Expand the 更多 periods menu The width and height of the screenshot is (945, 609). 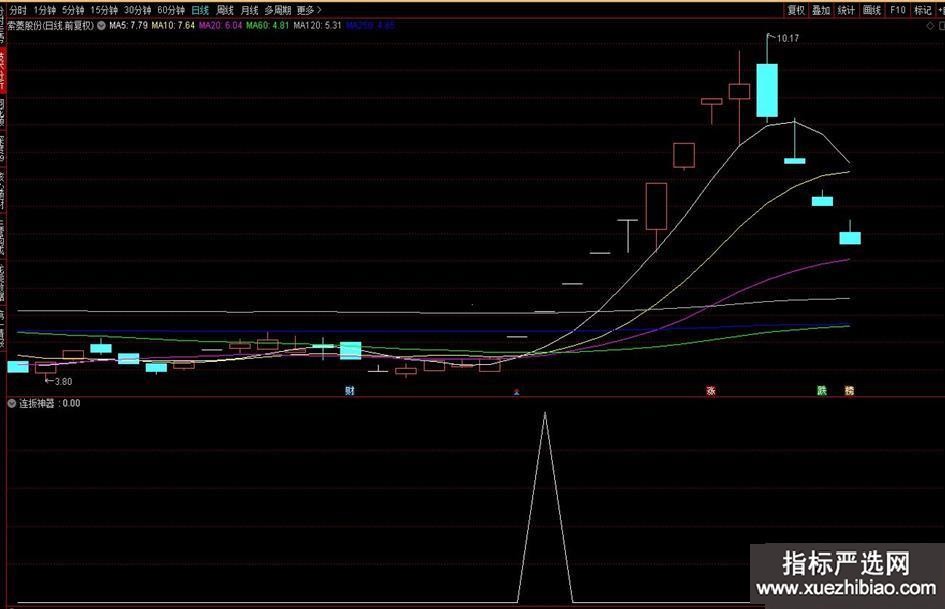click(309, 10)
